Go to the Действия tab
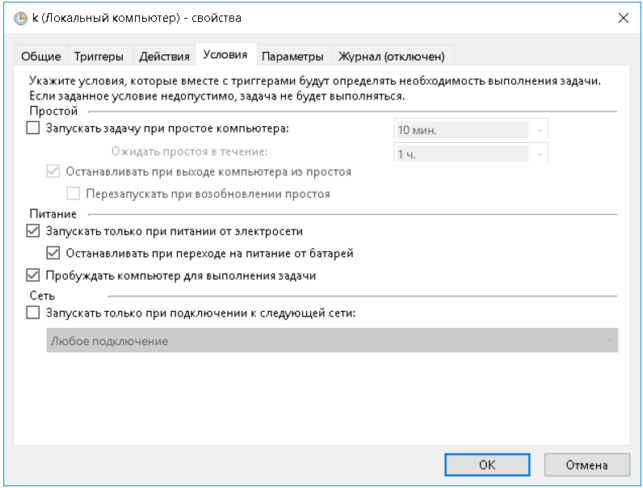The width and height of the screenshot is (643, 488). tap(164, 56)
